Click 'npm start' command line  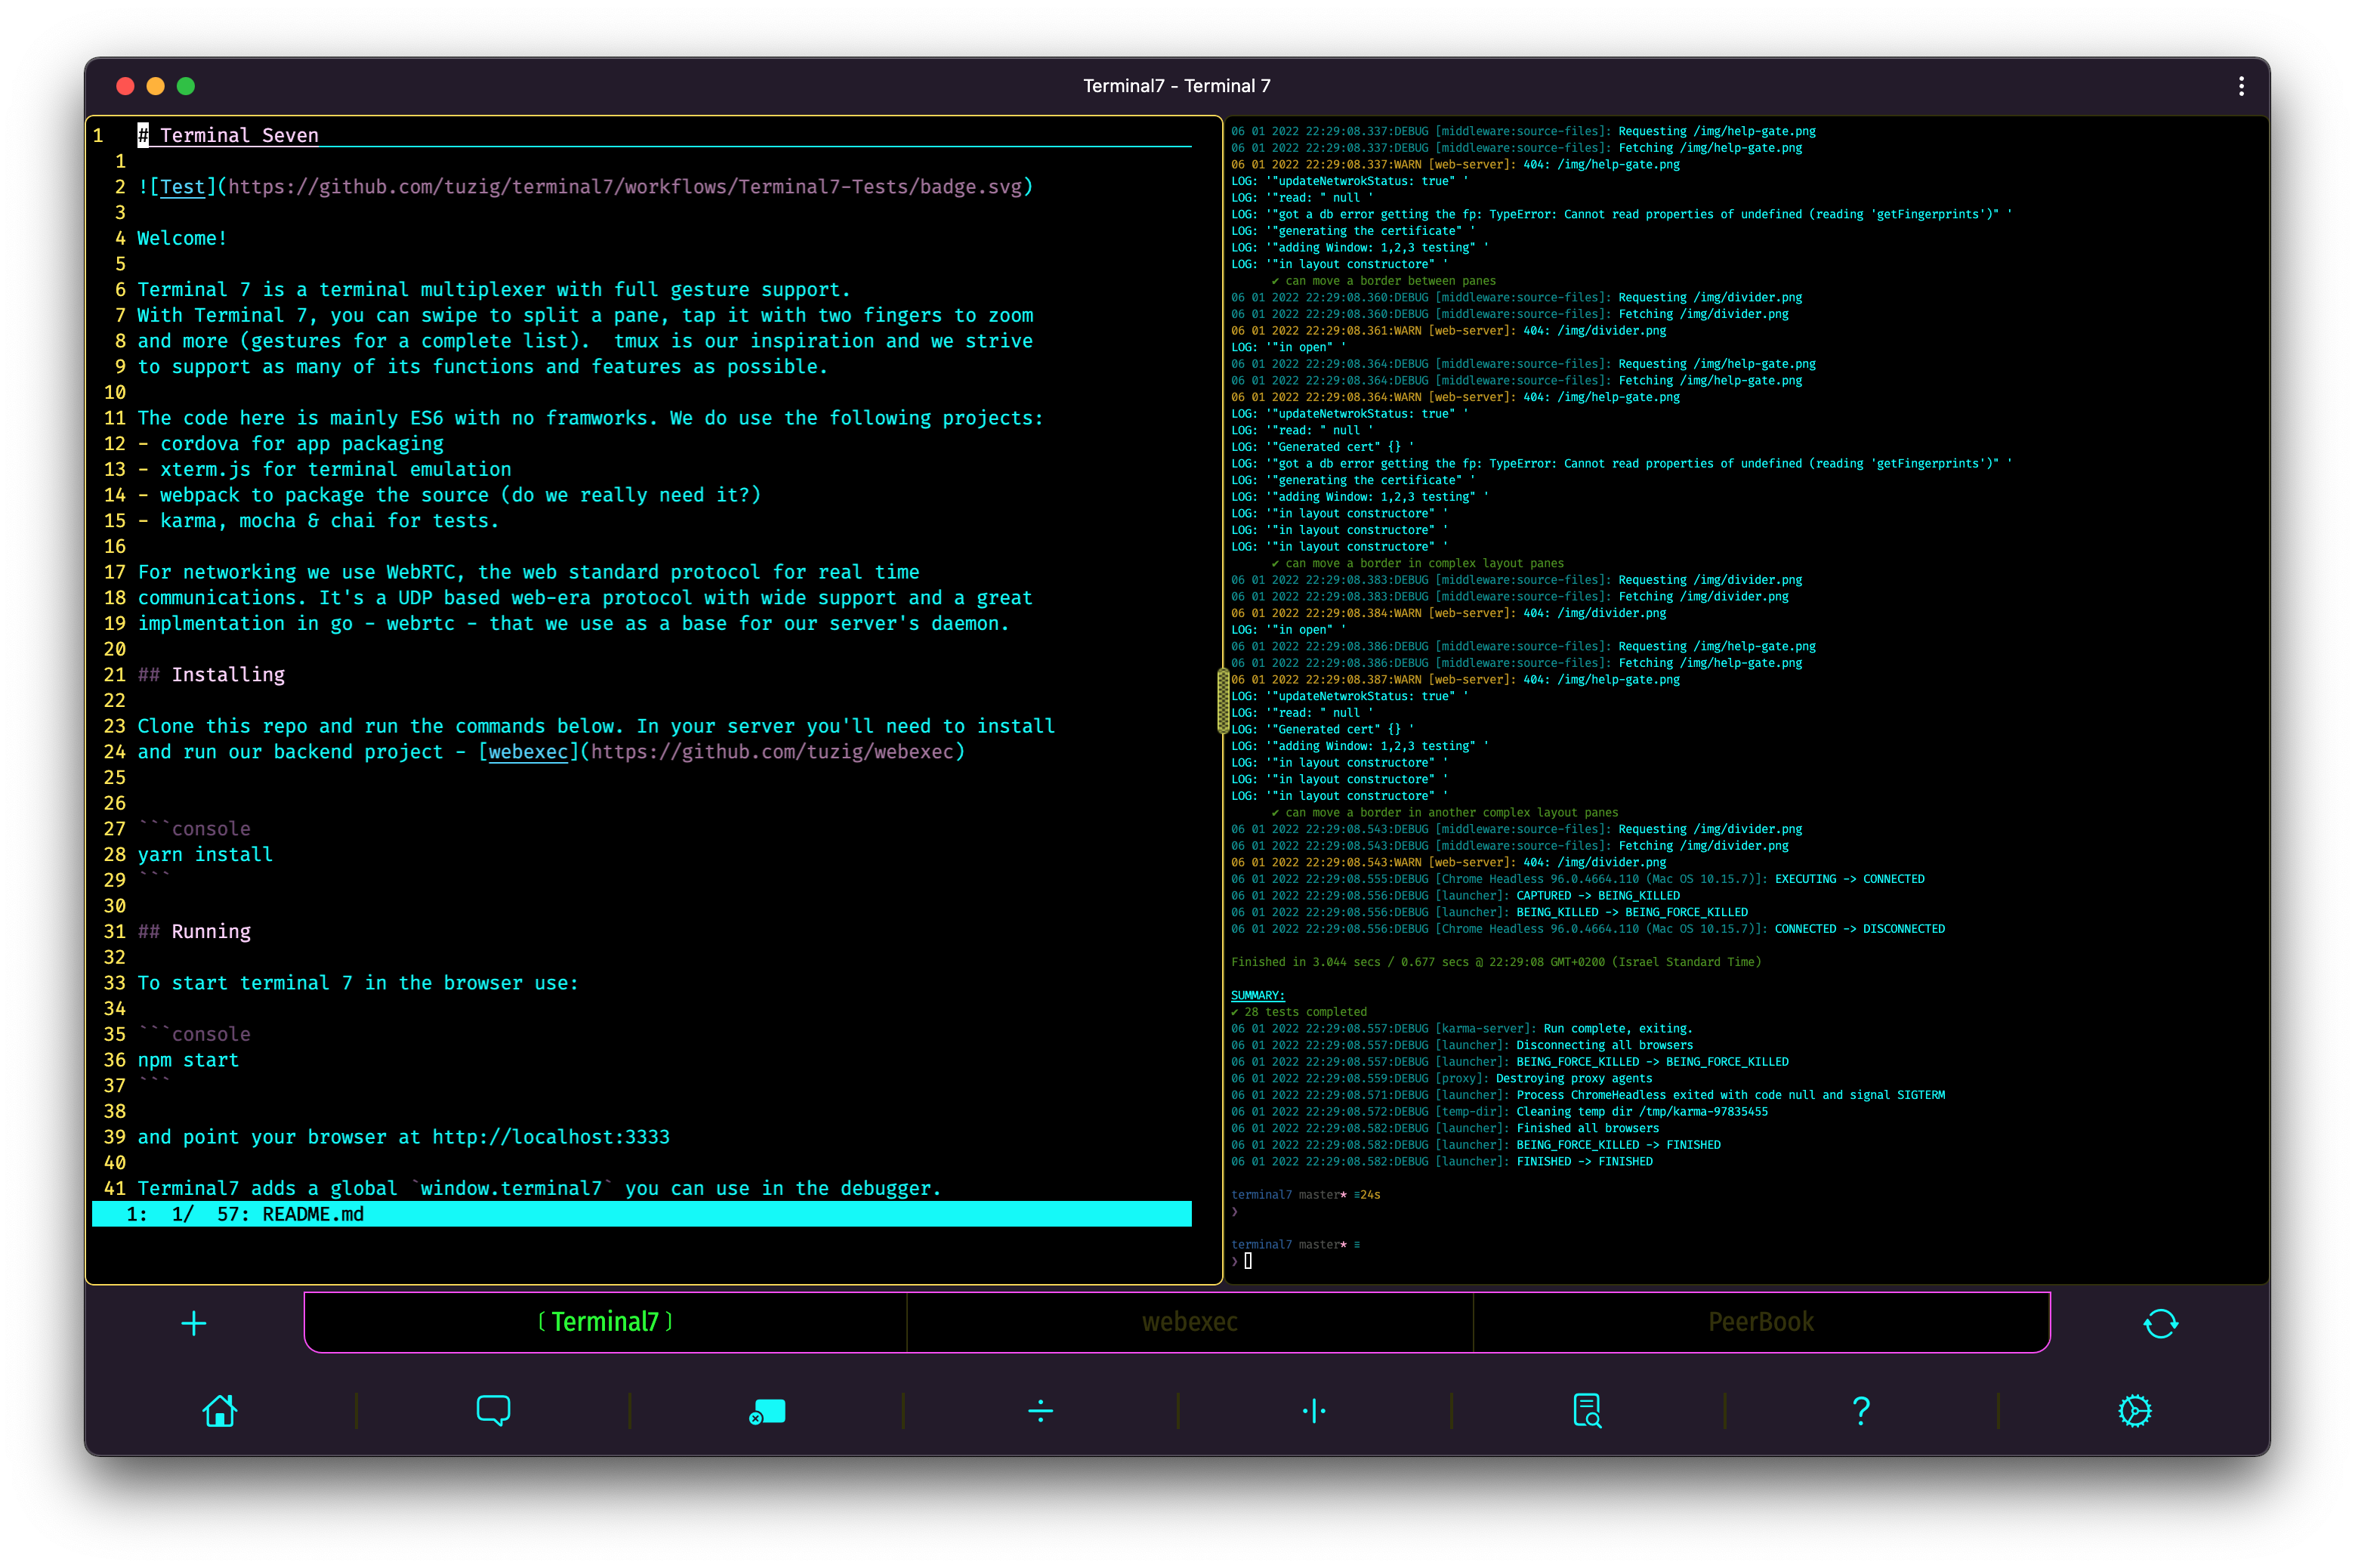[x=188, y=1060]
